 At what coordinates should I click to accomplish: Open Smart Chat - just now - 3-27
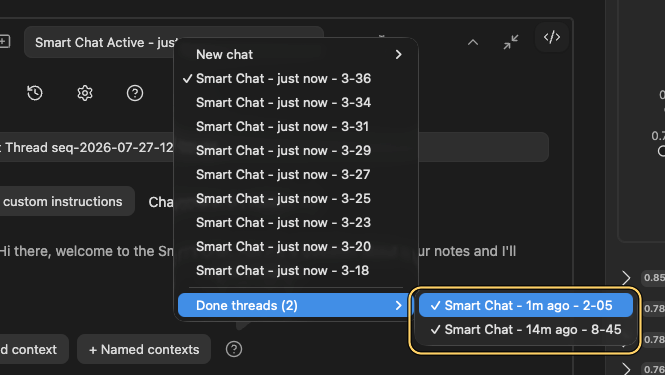click(x=296, y=174)
